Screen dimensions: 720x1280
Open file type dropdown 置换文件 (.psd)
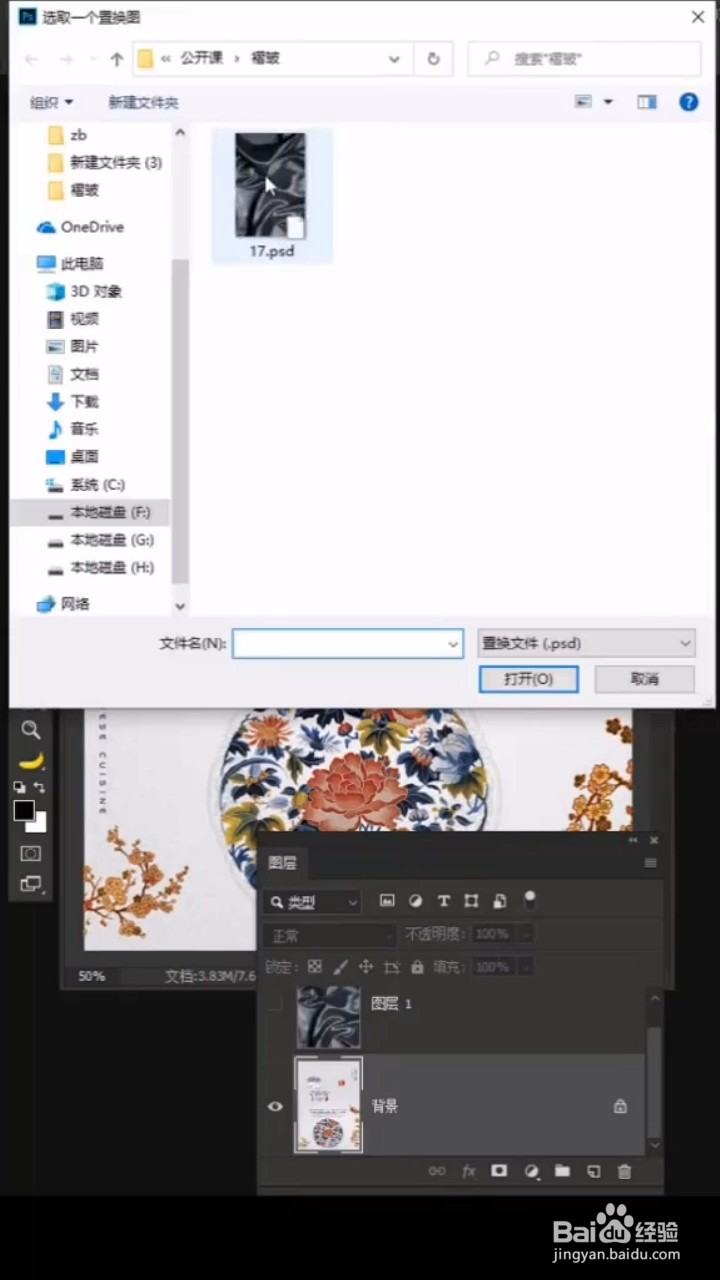click(586, 643)
